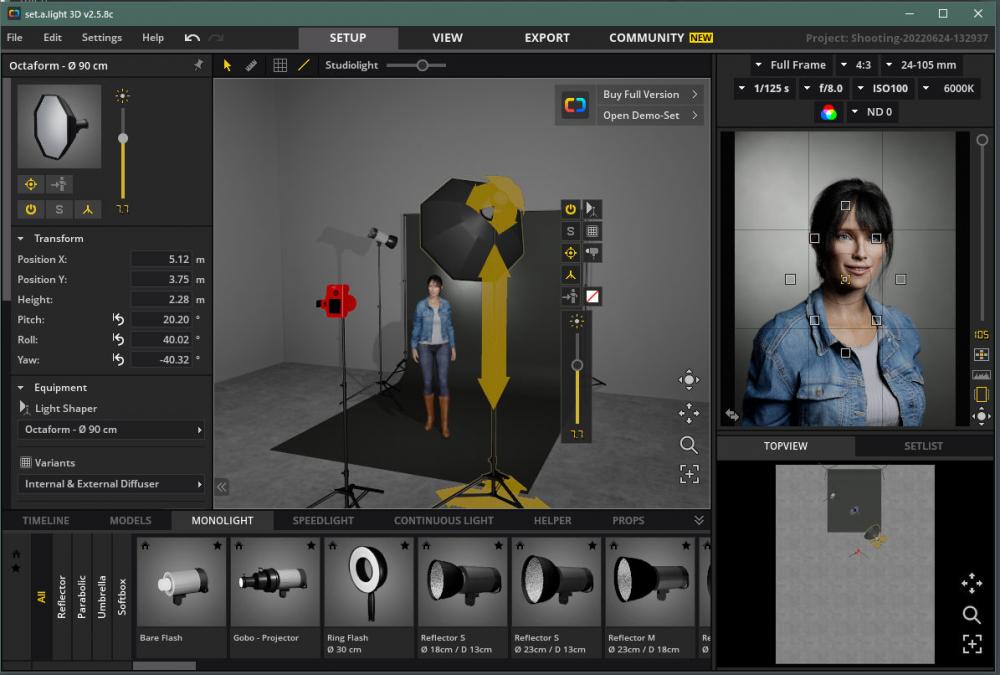This screenshot has height=675, width=1000.
Task: Click the Studiolight brightness slider
Action: (416, 65)
